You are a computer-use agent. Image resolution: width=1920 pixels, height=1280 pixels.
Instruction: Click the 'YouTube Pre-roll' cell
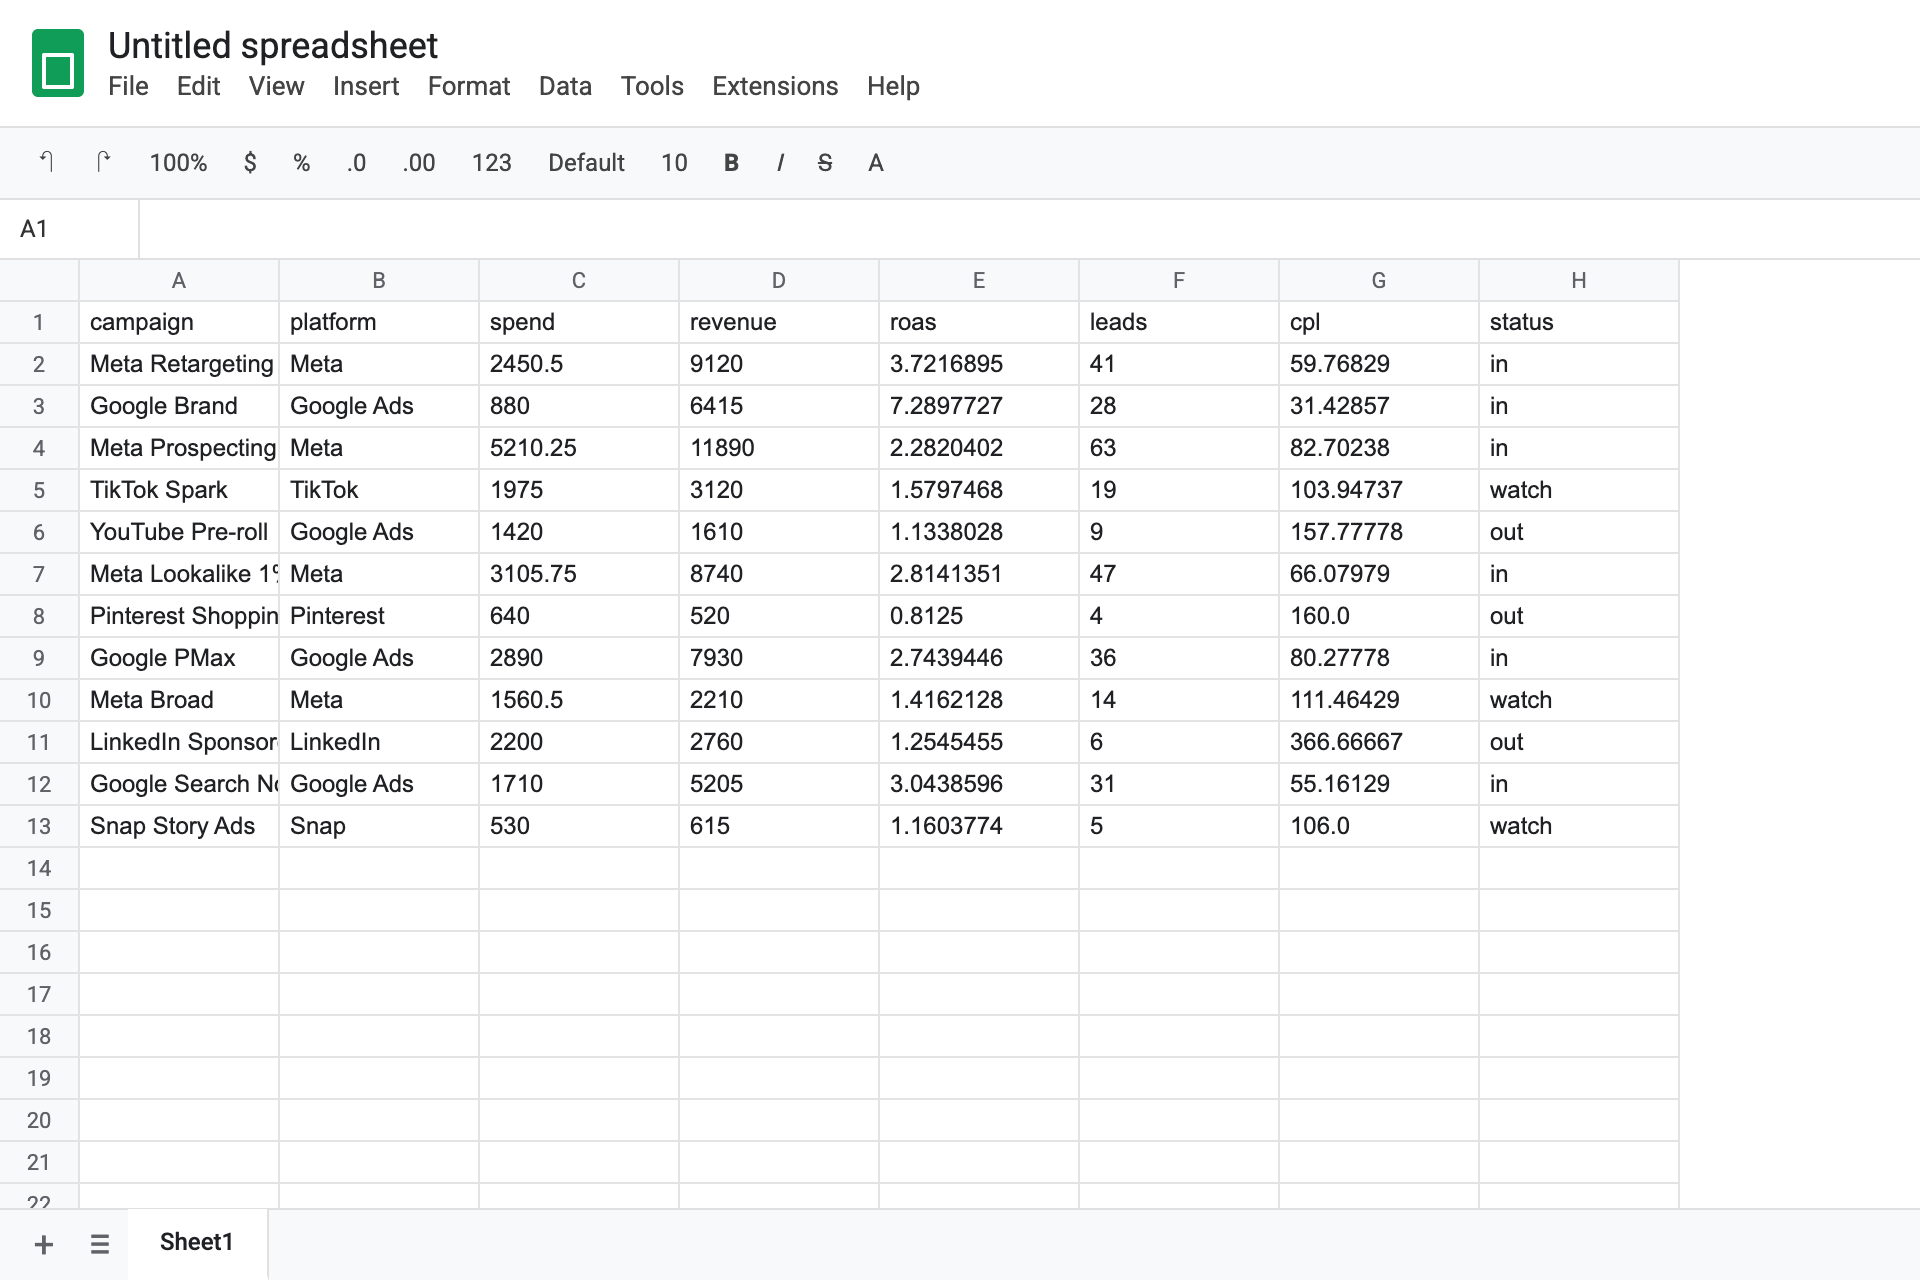point(179,532)
